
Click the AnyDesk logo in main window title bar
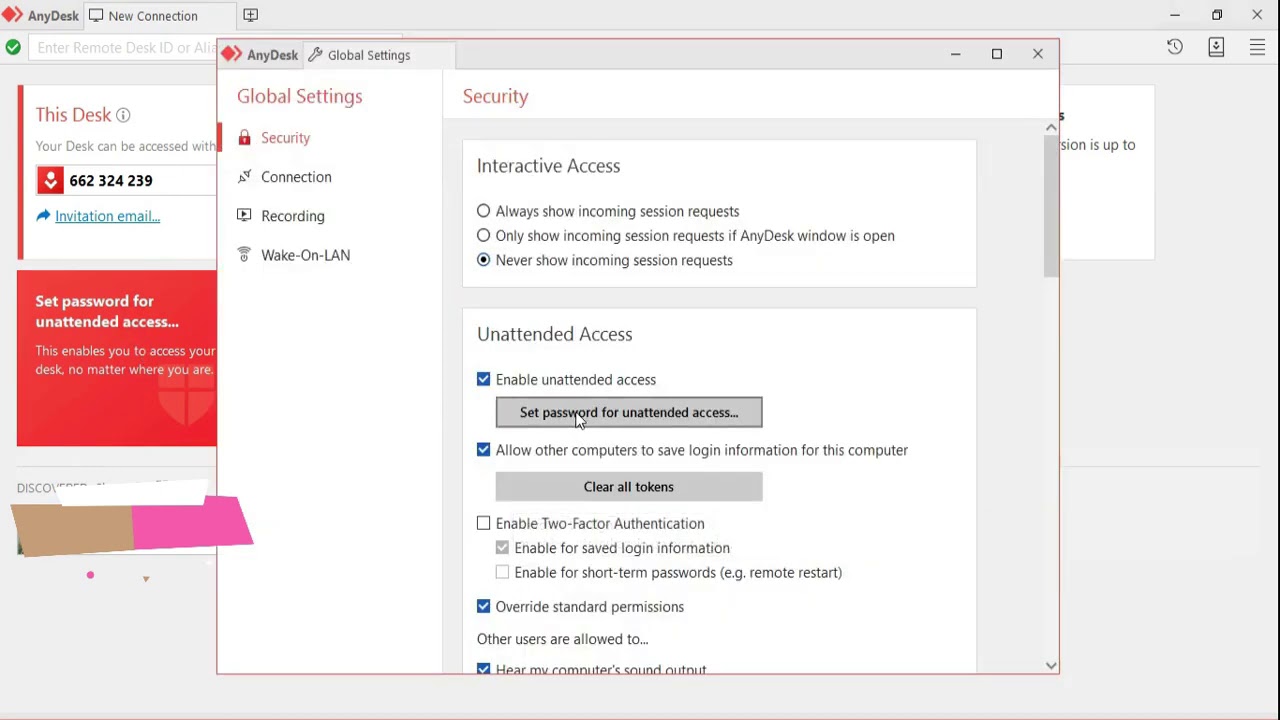(12, 15)
